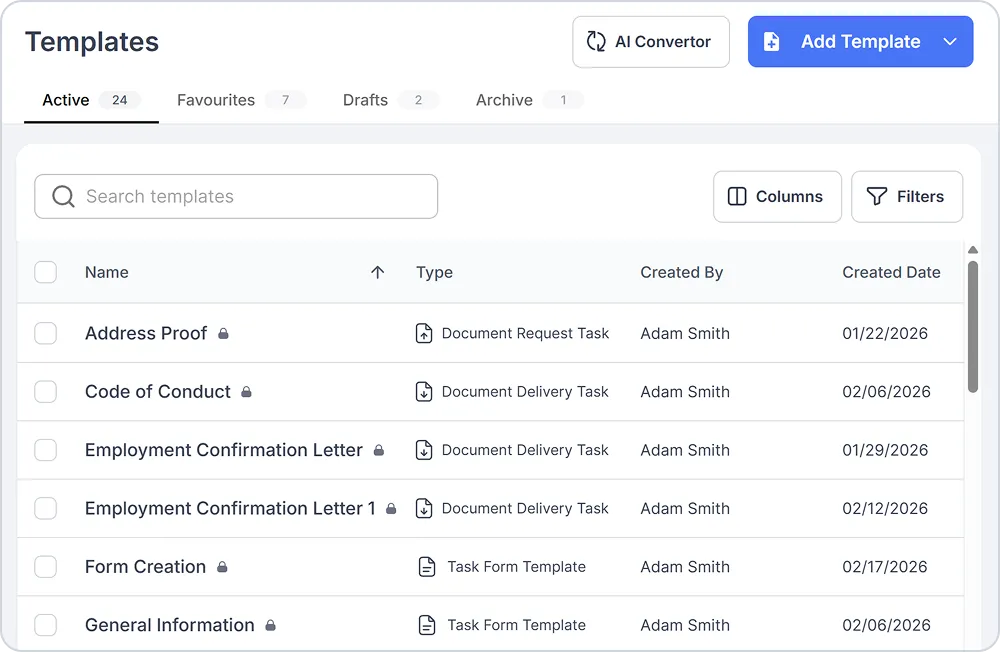The image size is (1000, 652).
Task: Tick the select-all checkbox in the table header
Action: 45,272
